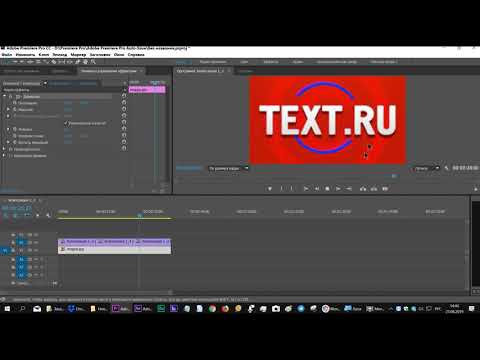Toggle animation stopwatch for Поворот

click(15, 129)
